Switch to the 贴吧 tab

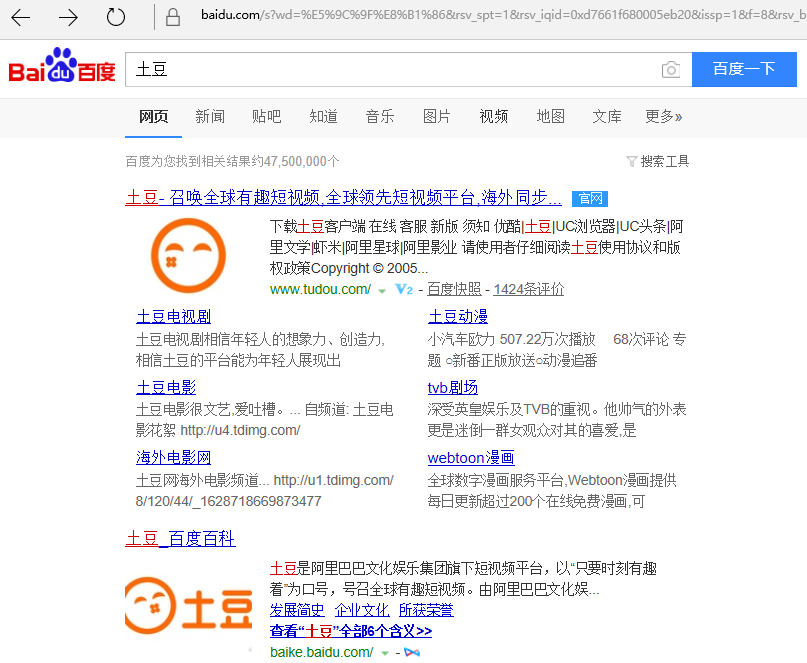(267, 116)
